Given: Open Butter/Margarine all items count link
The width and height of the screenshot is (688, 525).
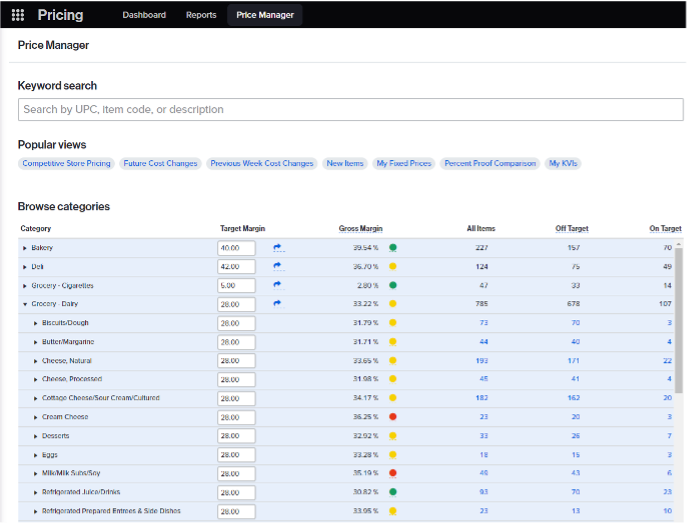Looking at the screenshot, I should pos(483,342).
